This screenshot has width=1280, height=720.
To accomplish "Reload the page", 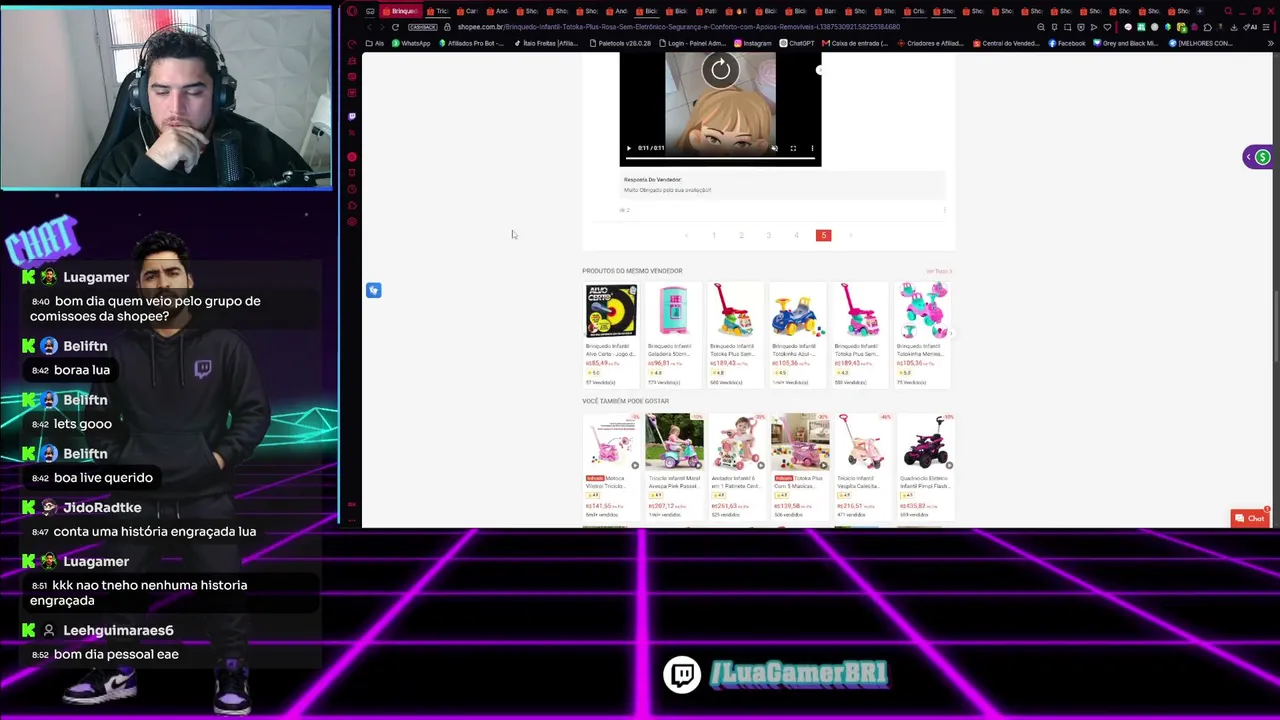I will pyautogui.click(x=395, y=27).
